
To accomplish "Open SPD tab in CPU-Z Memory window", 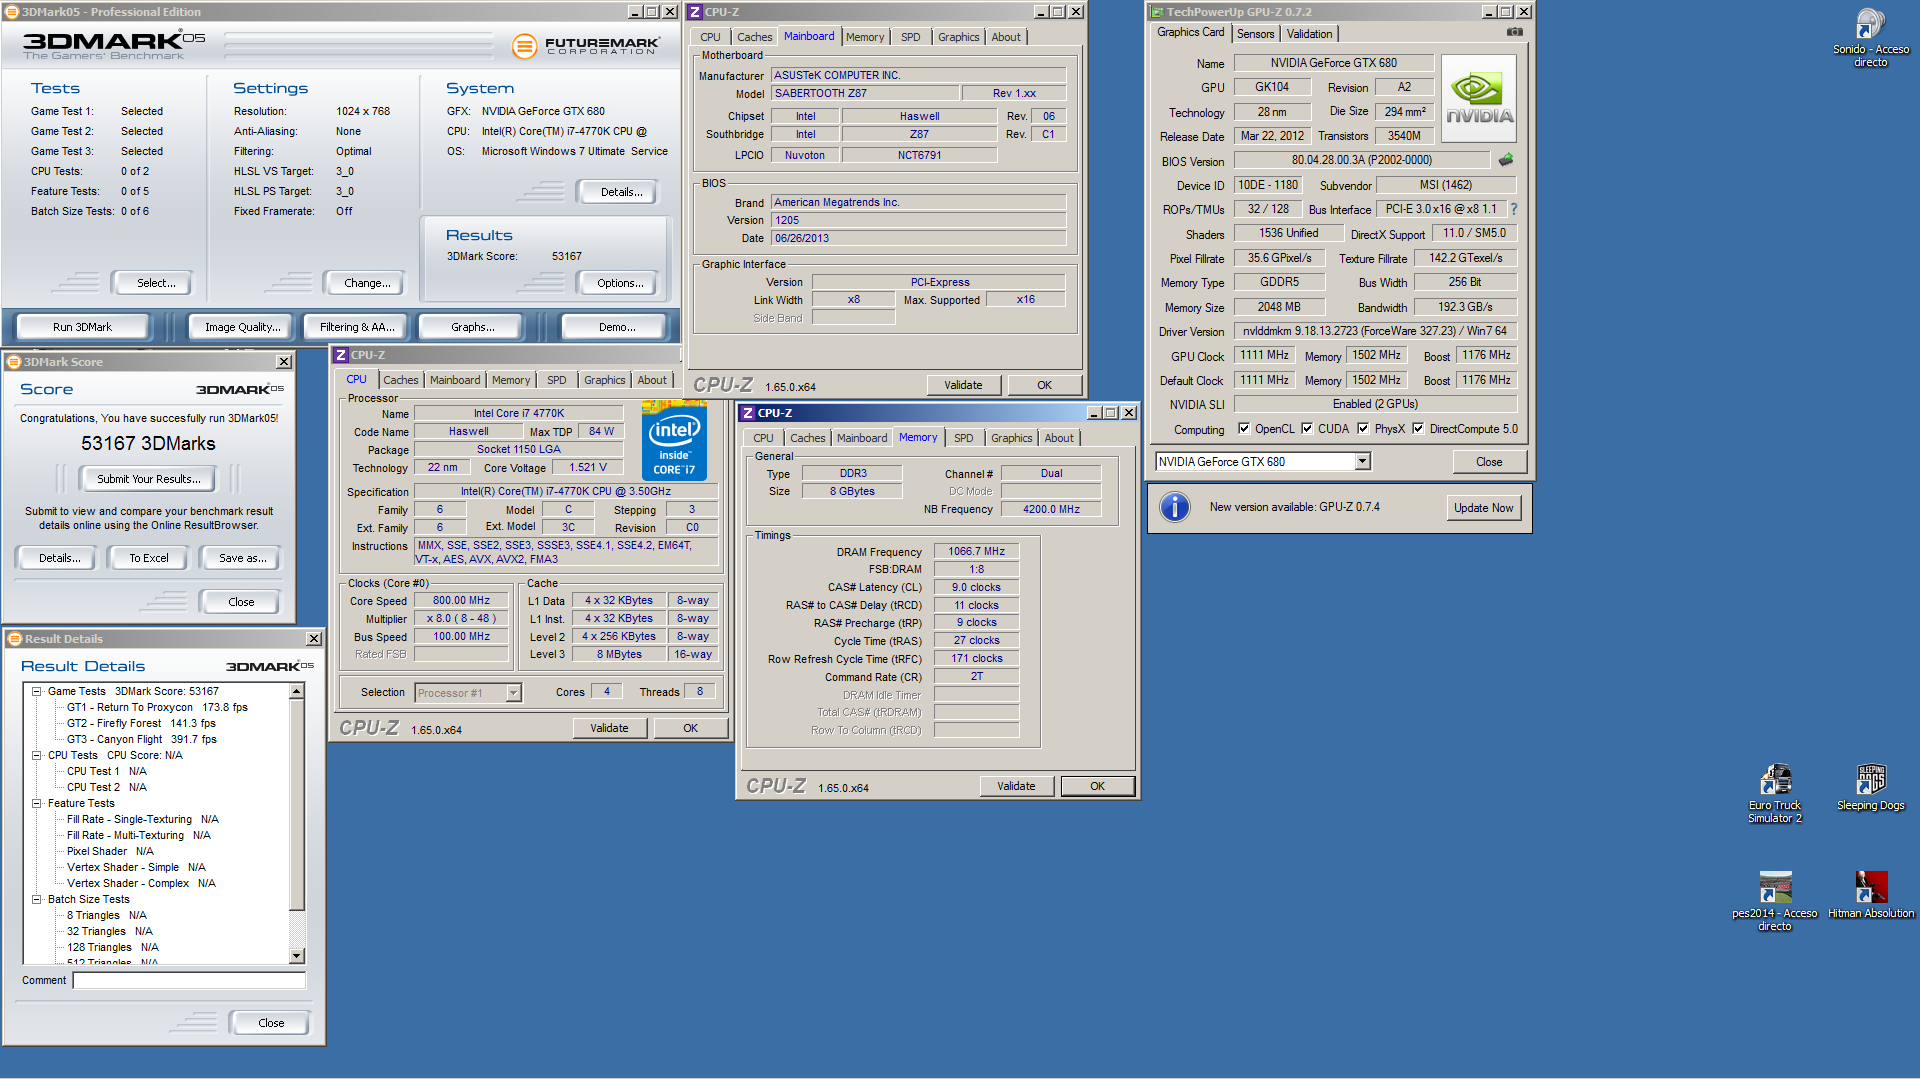I will point(963,438).
